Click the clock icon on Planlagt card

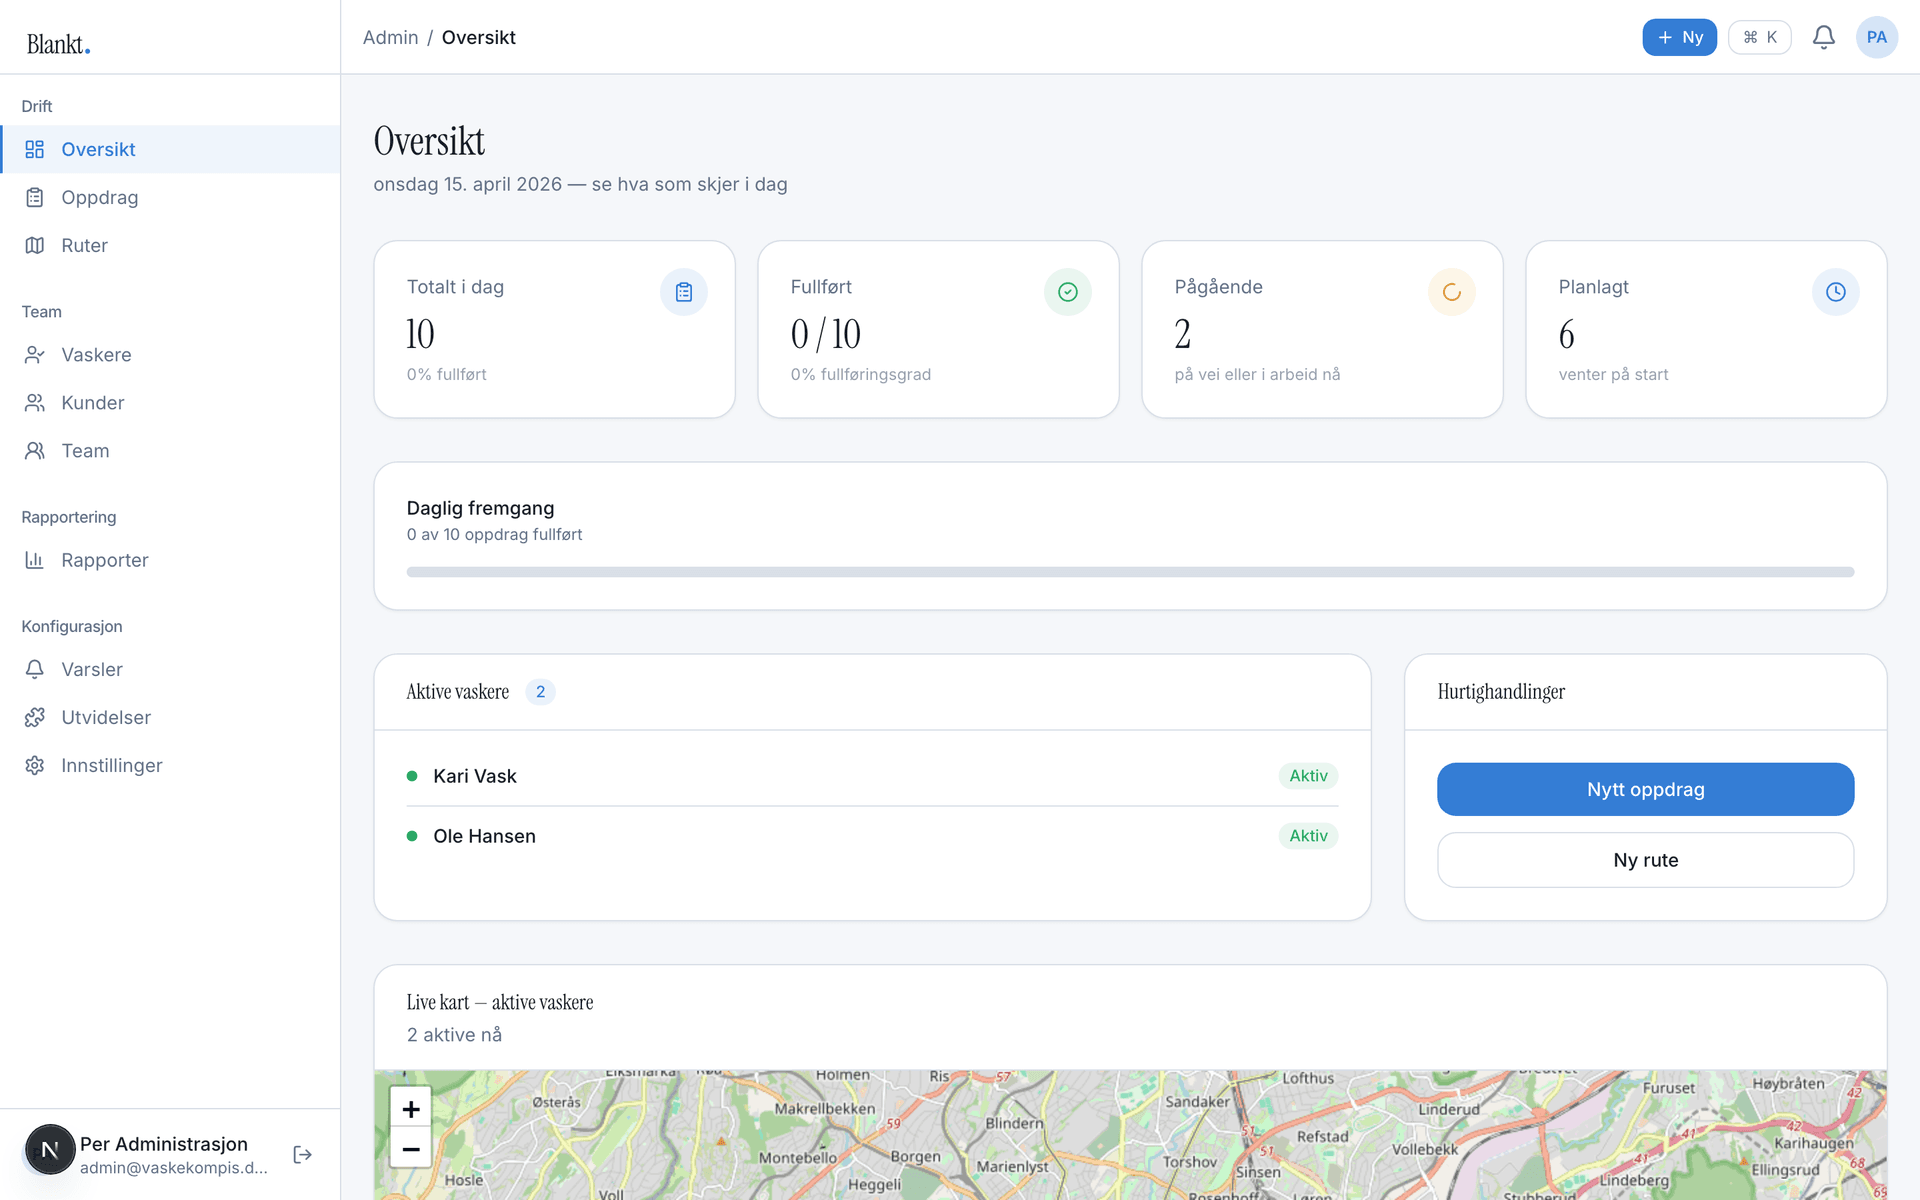click(x=1835, y=291)
